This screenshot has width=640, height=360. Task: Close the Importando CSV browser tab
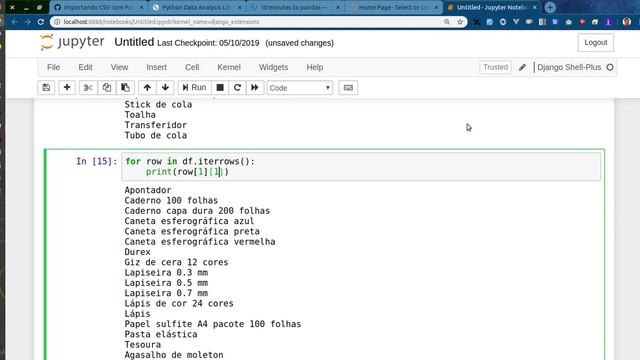point(142,7)
